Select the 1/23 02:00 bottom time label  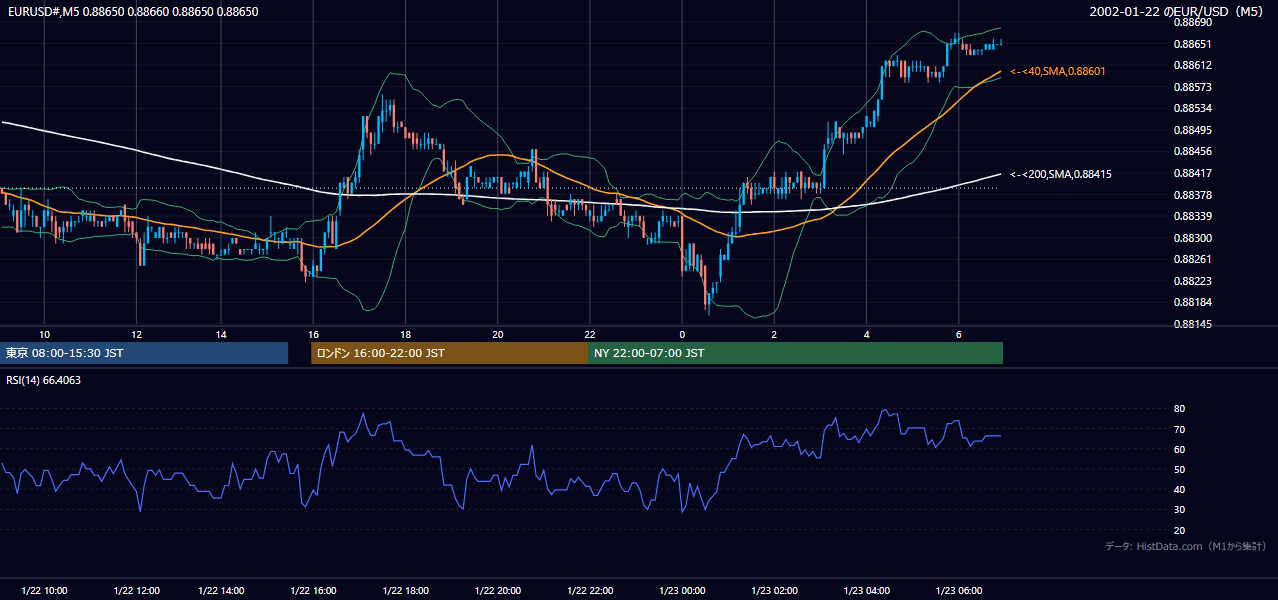[x=774, y=590]
